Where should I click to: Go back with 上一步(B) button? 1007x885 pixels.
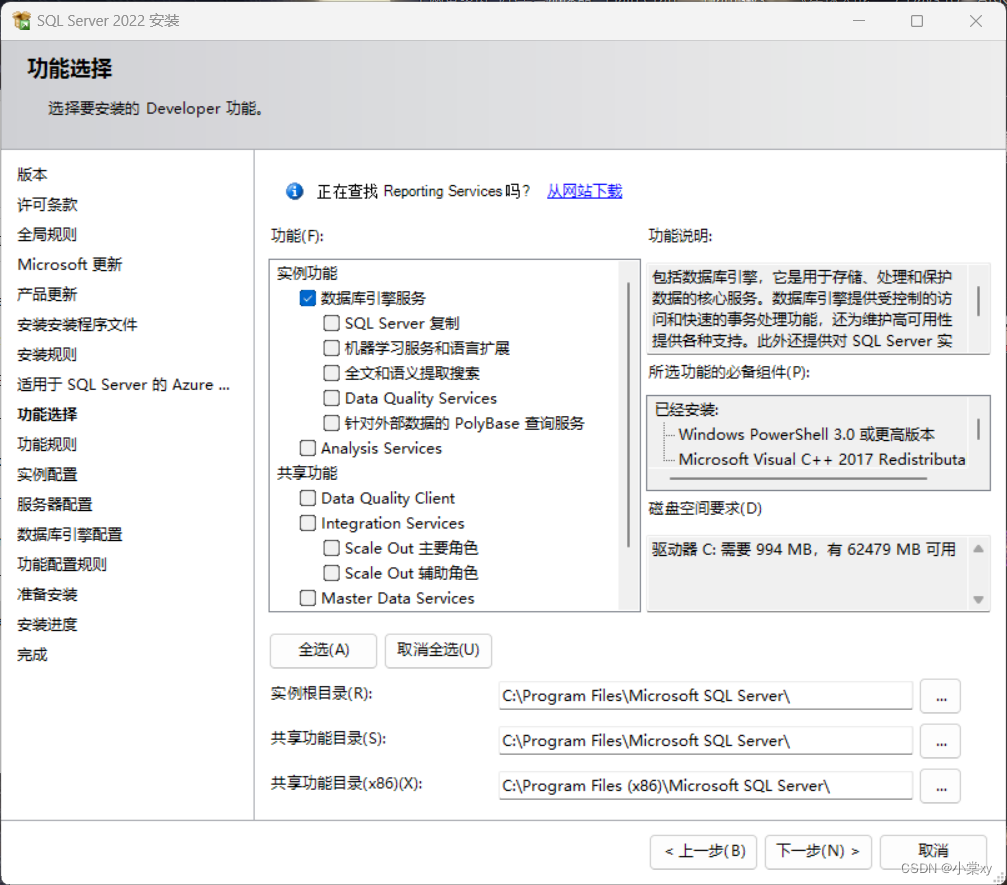[x=704, y=852]
